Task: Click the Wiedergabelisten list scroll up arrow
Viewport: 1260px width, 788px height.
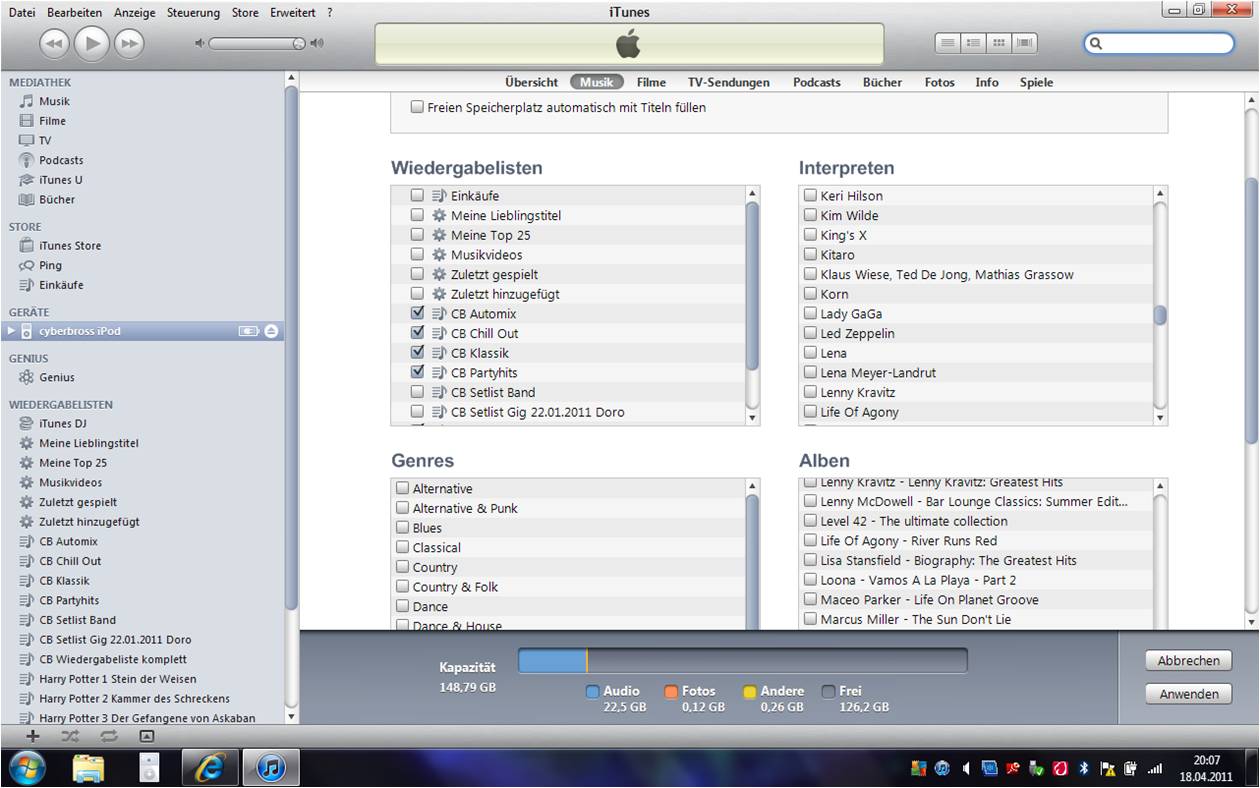Action: [752, 194]
